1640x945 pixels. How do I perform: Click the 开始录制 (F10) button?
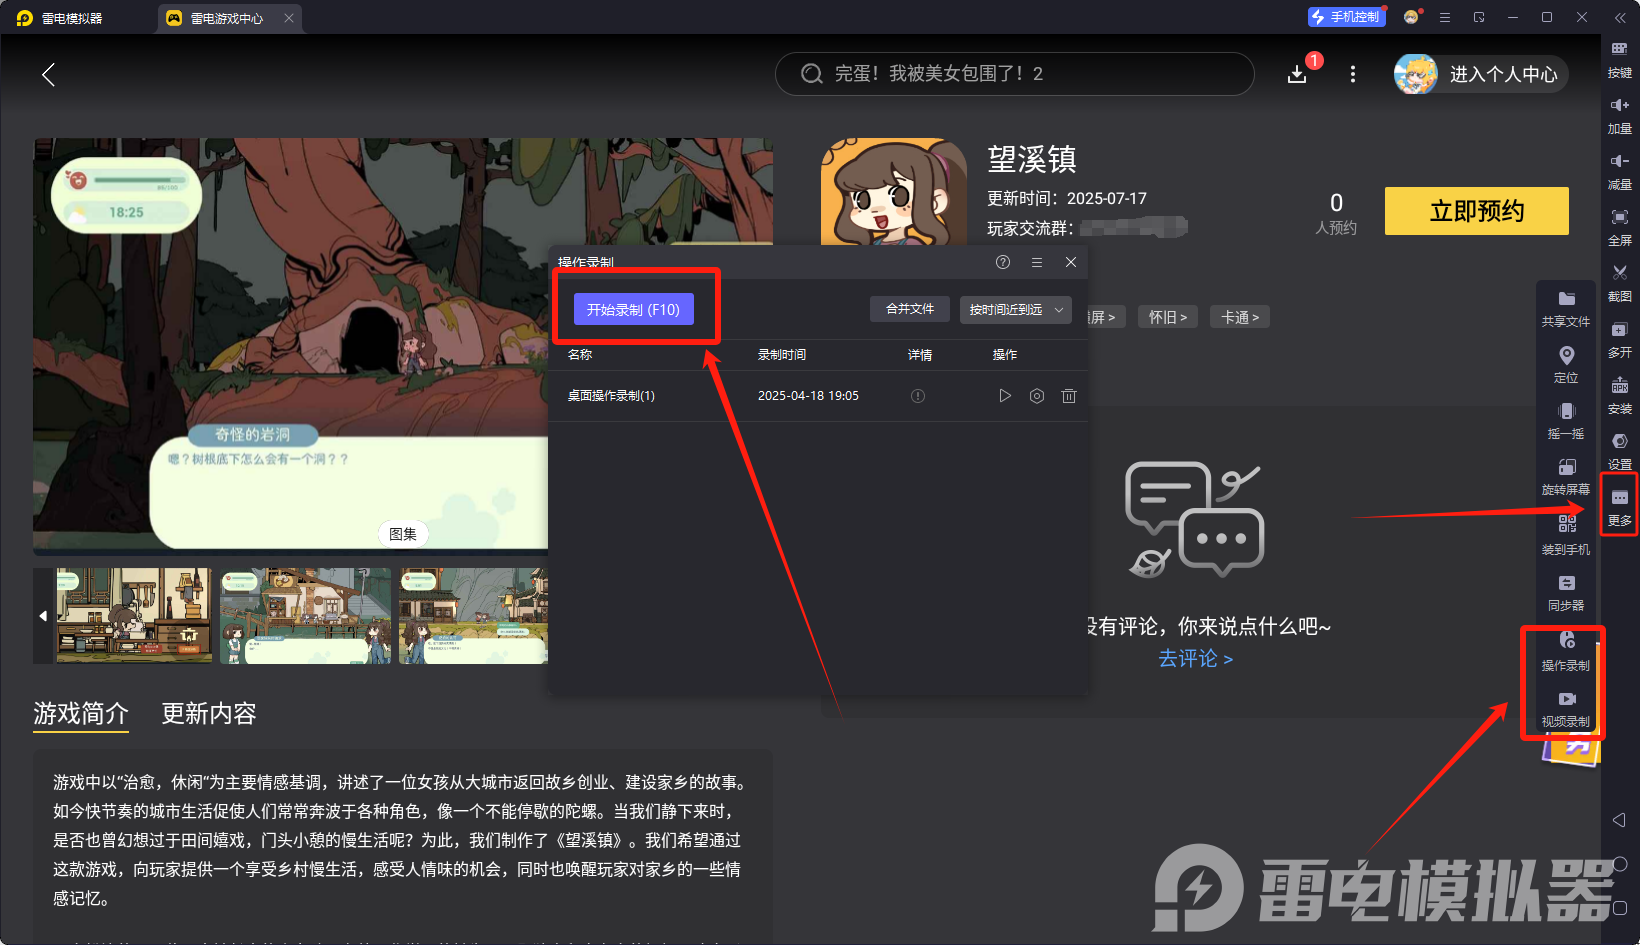(633, 310)
